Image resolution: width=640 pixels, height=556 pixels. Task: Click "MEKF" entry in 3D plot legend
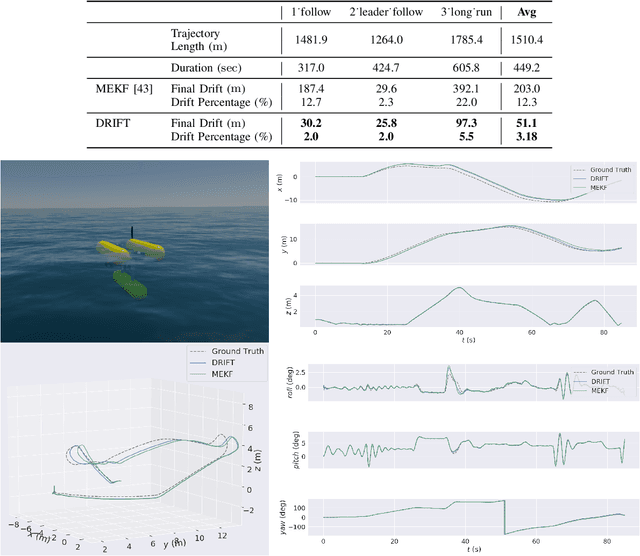[x=222, y=374]
